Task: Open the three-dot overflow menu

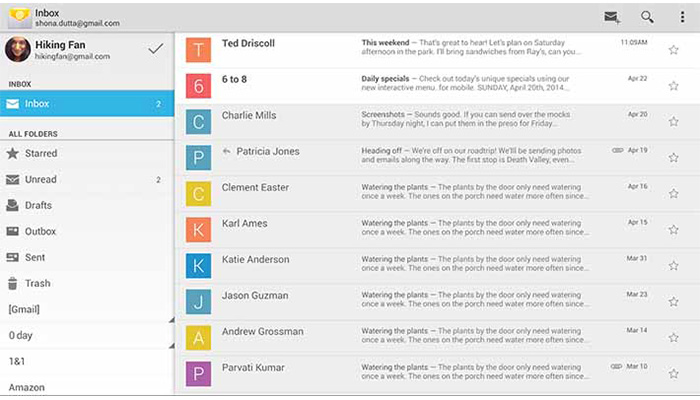Action: (x=682, y=17)
